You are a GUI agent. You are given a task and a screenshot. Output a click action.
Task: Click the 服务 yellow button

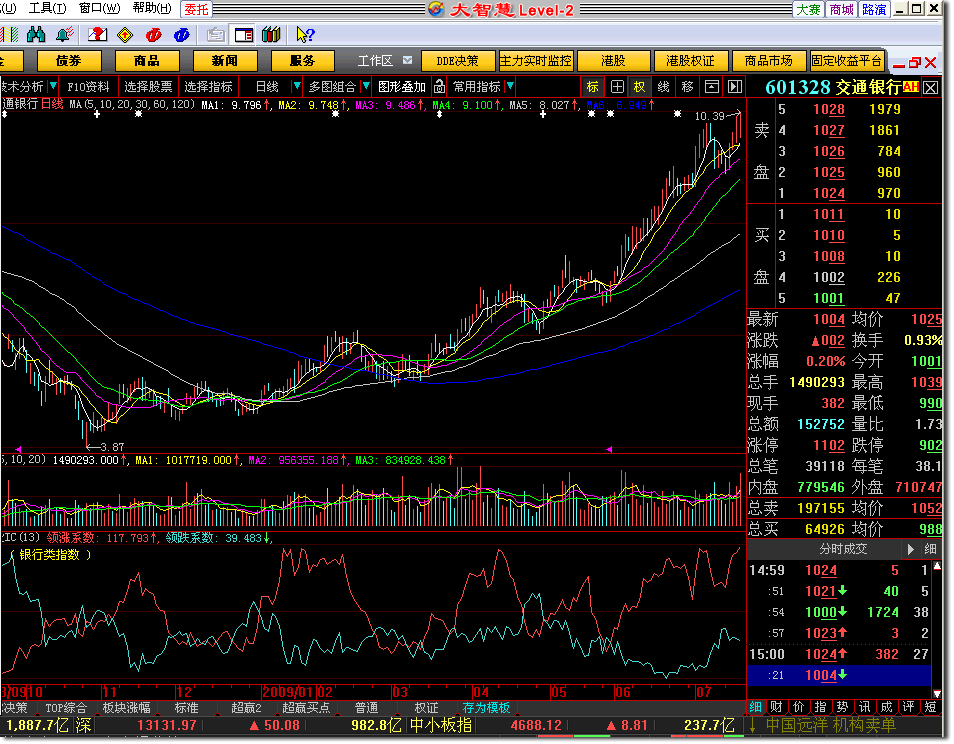(302, 61)
